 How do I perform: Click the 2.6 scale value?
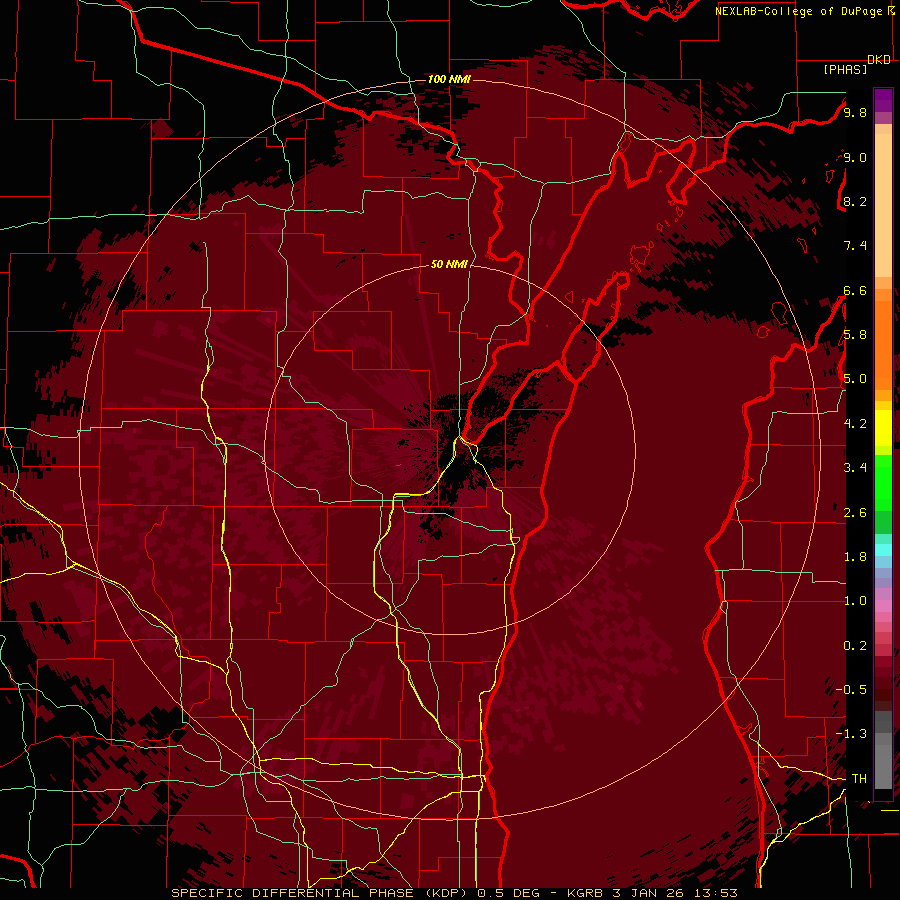[x=855, y=512]
